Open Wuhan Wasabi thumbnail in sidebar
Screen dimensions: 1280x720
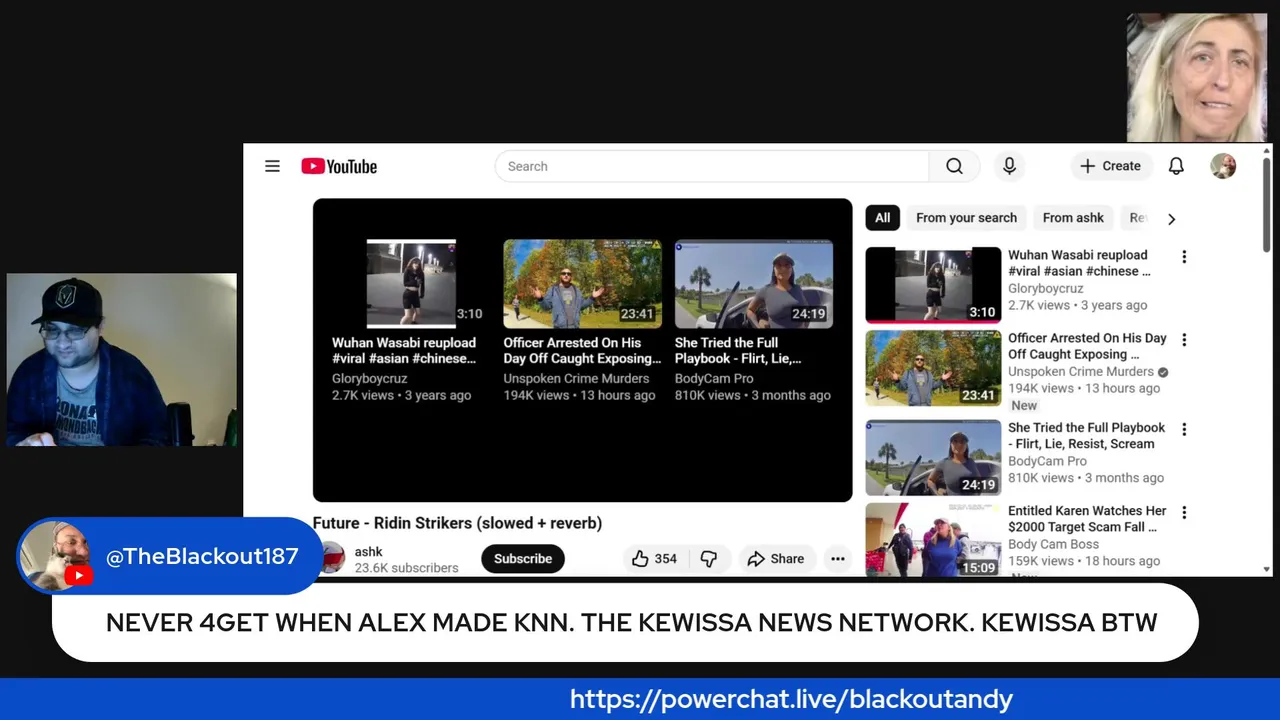coord(933,285)
